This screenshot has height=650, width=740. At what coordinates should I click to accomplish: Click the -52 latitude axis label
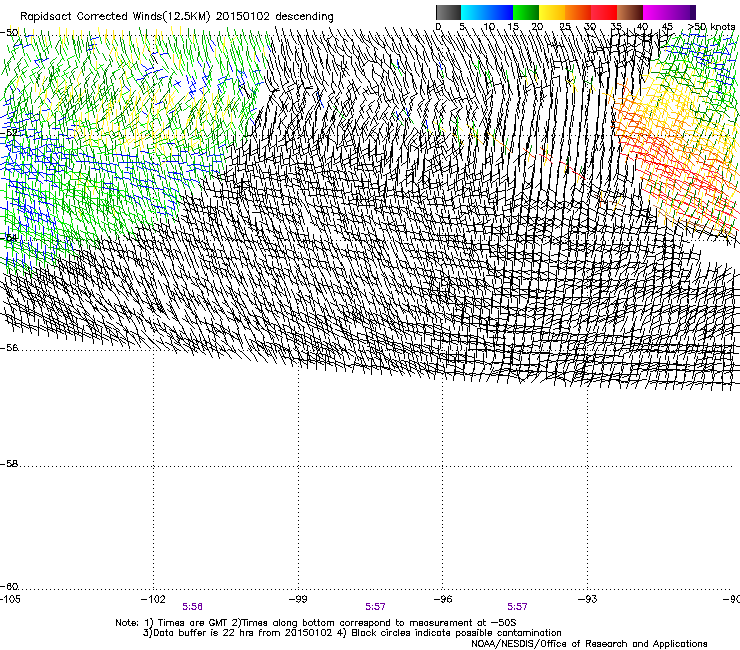9,132
